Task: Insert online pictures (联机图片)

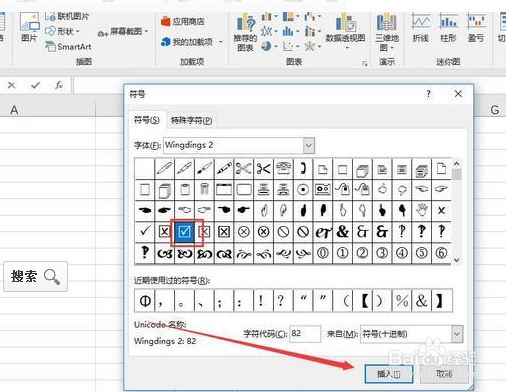Action: (67, 16)
